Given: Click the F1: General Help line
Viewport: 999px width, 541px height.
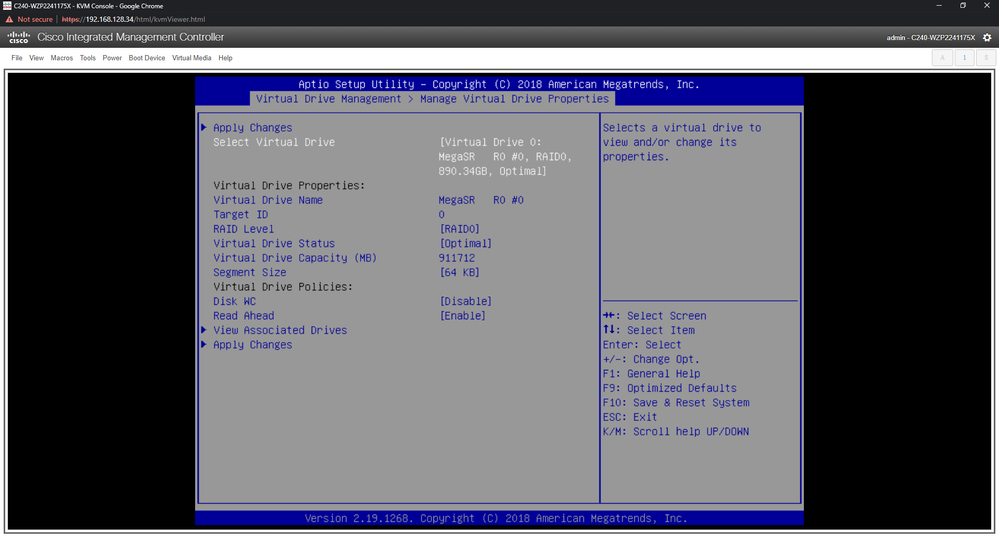Looking at the screenshot, I should click(651, 374).
